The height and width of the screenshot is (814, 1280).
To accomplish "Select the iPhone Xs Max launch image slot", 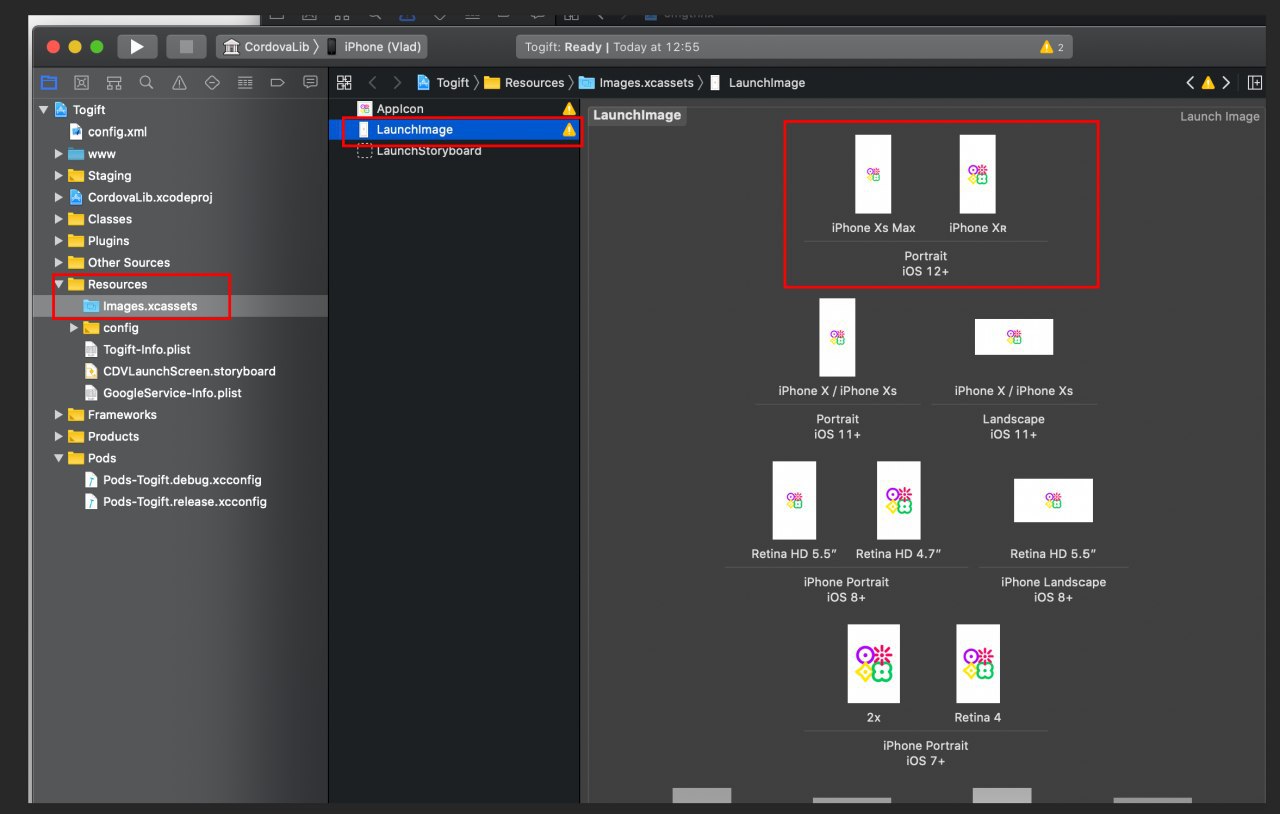I will point(873,174).
